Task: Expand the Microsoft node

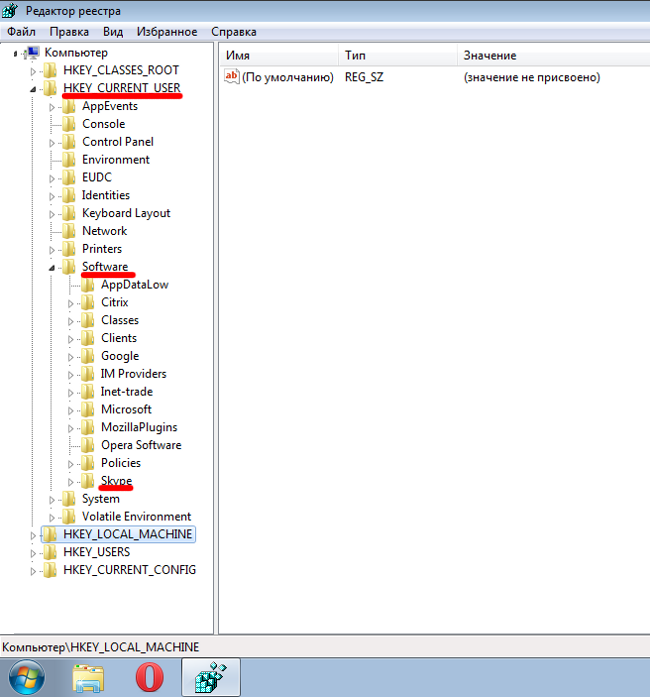Action: click(x=70, y=411)
